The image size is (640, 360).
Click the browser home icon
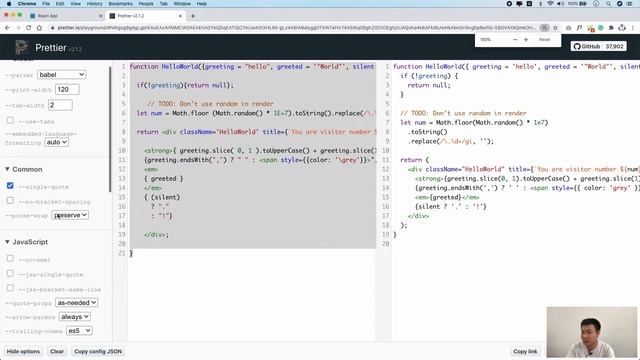(39, 28)
